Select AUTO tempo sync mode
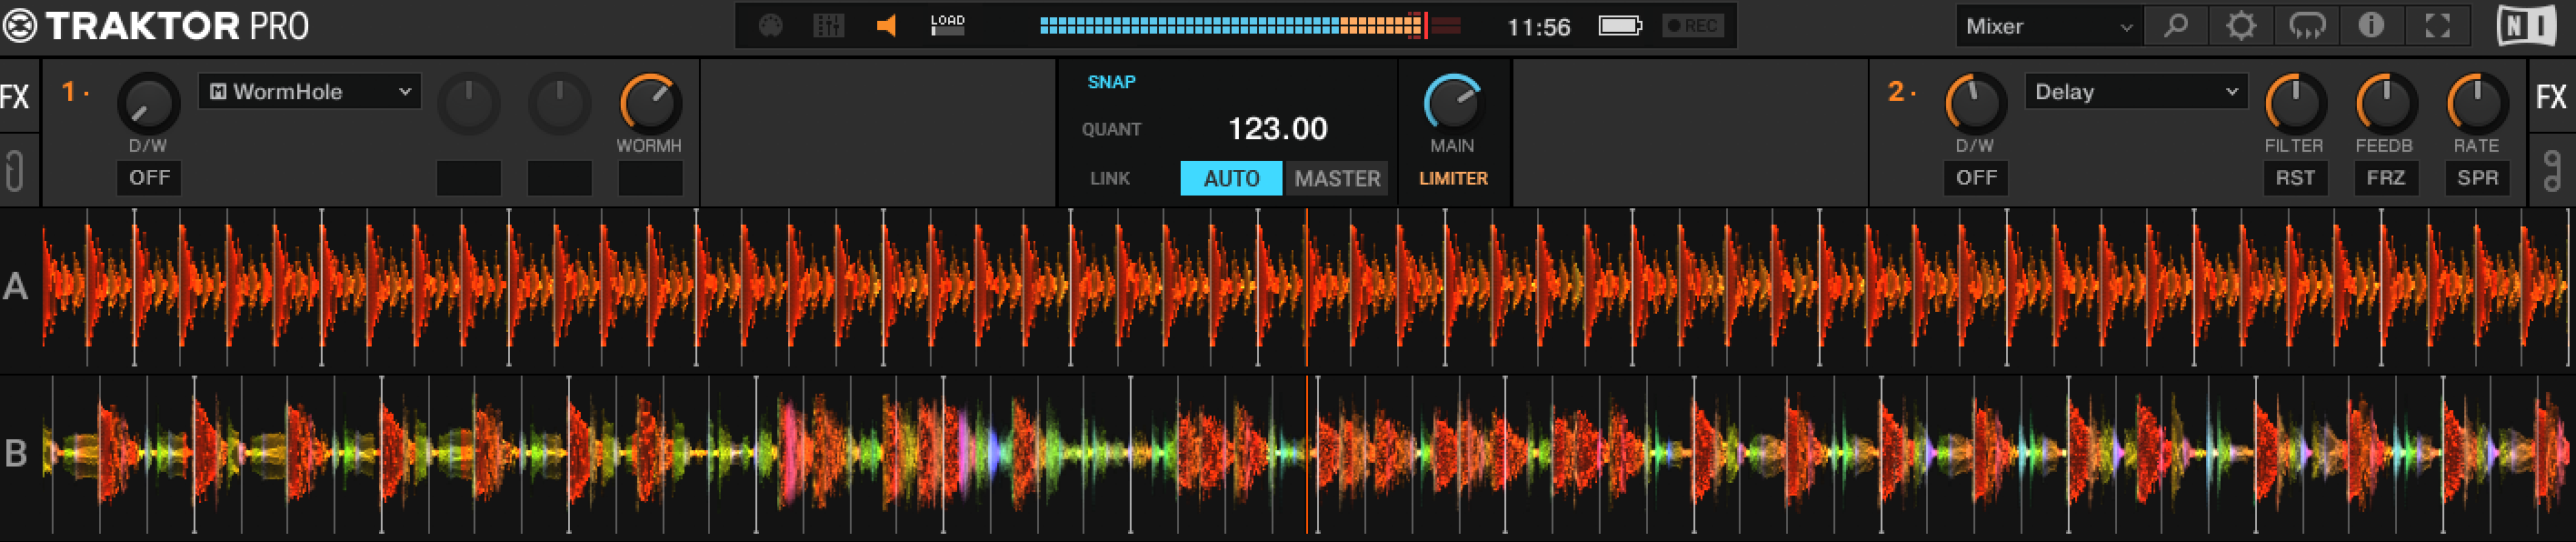 coord(1231,178)
